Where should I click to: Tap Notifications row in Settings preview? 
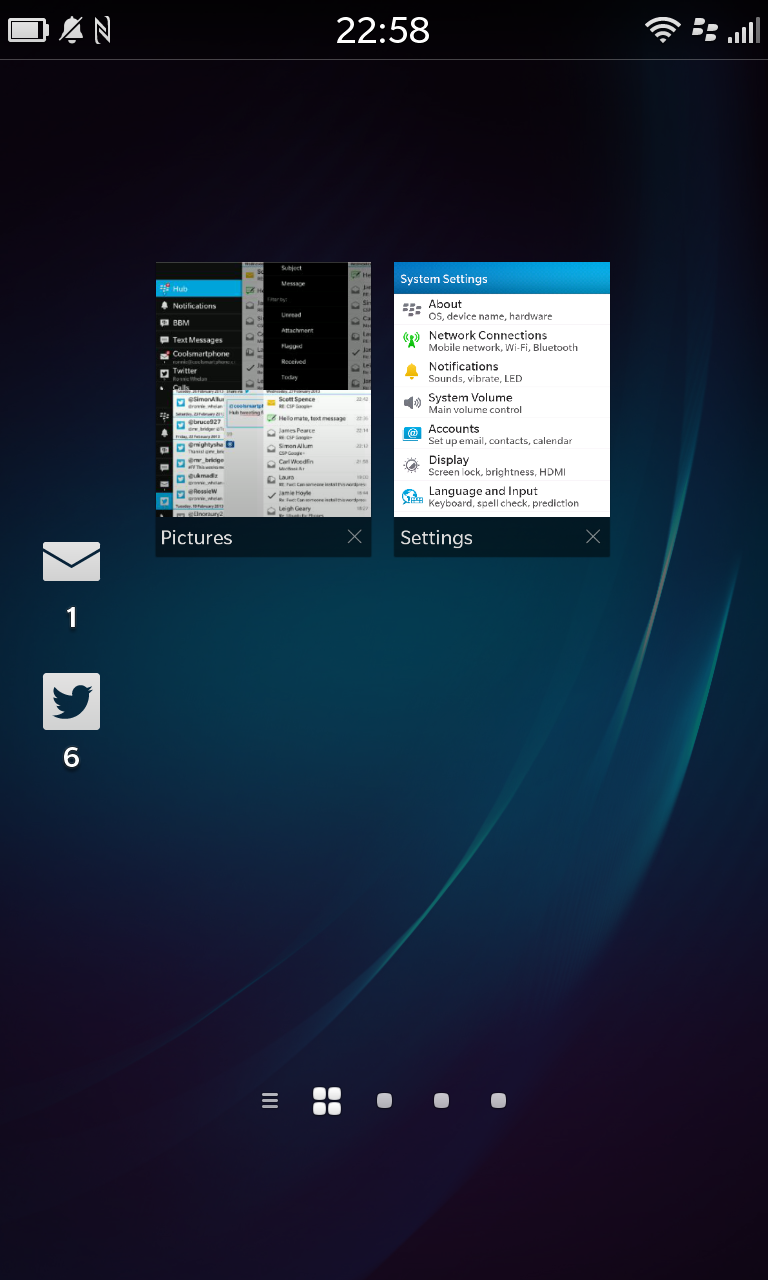(501, 372)
